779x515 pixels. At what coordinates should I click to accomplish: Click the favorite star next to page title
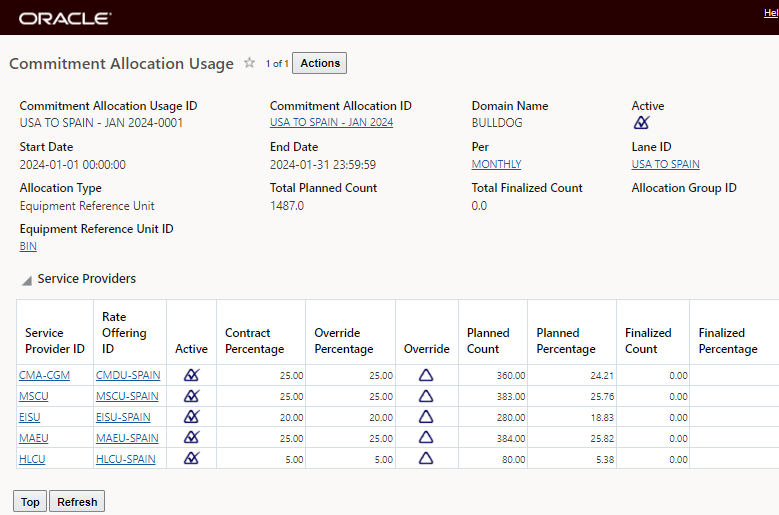point(249,63)
